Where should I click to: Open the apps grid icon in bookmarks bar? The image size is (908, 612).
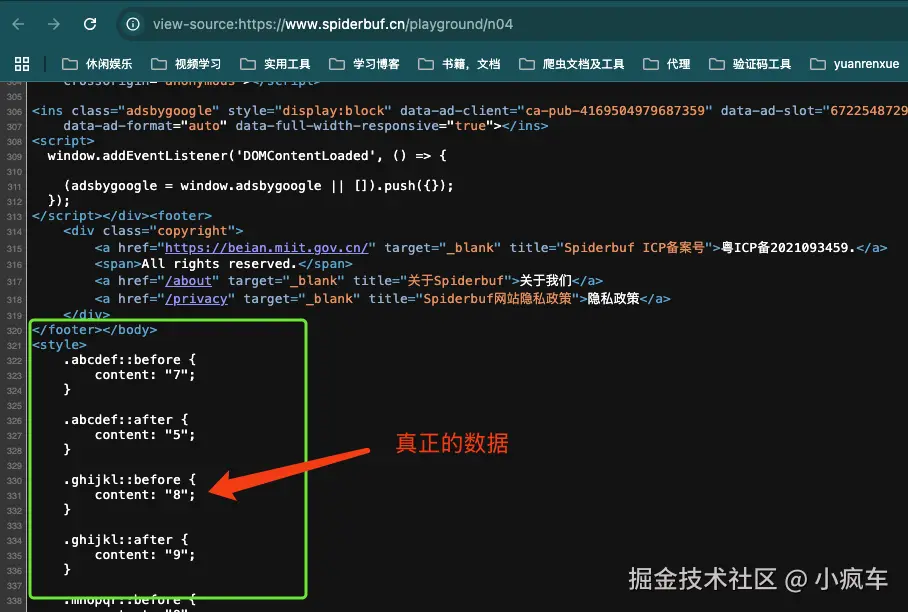pyautogui.click(x=22, y=64)
